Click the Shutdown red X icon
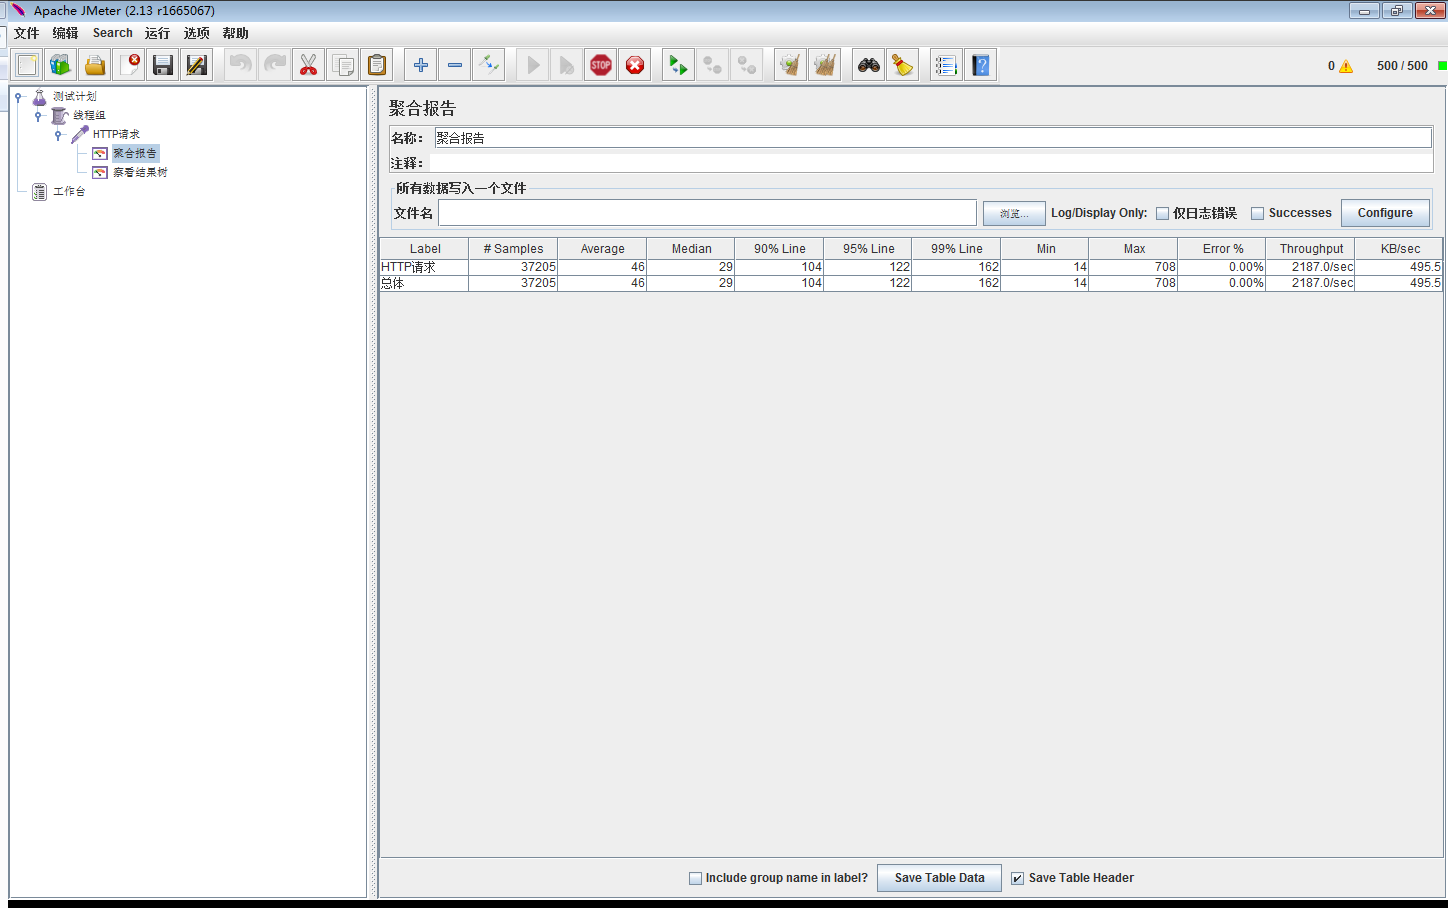 pyautogui.click(x=635, y=65)
